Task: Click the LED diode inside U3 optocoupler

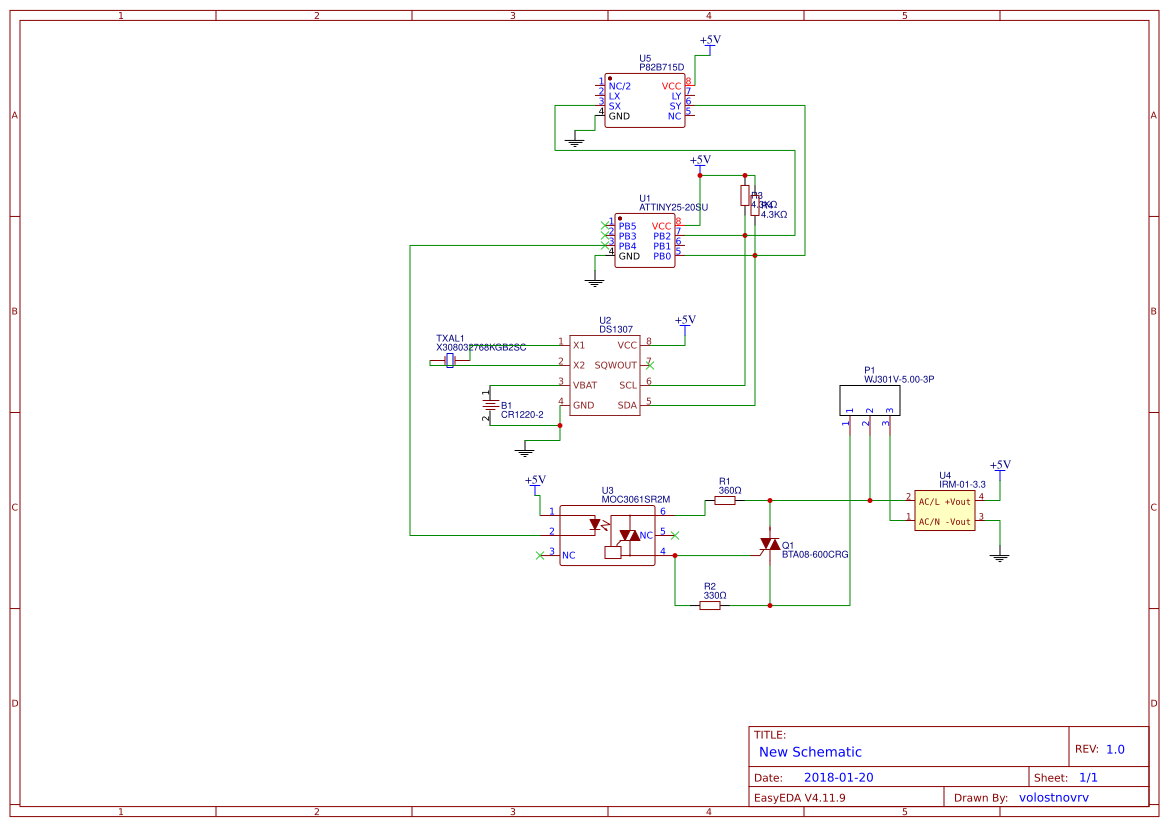Action: (595, 525)
